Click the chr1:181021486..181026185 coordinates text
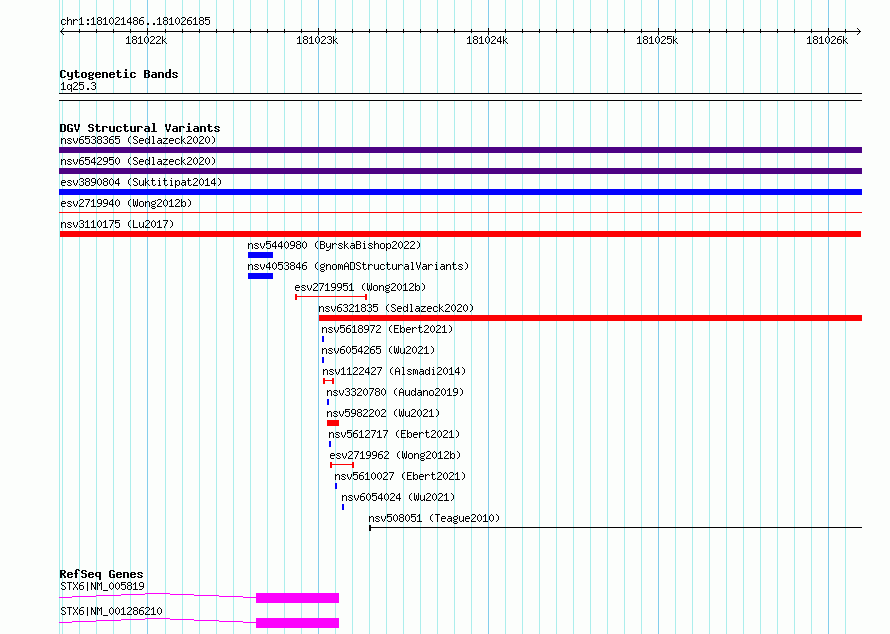Viewport: 890px width, 634px height. (135, 22)
